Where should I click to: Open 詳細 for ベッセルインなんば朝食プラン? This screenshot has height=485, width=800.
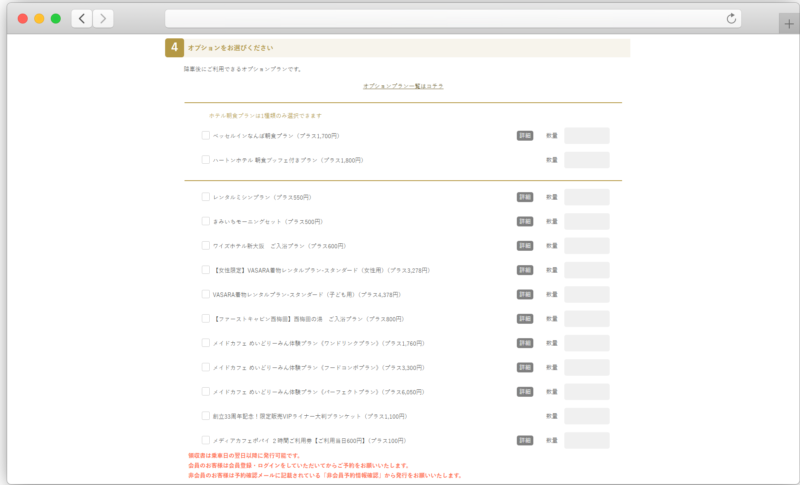point(525,136)
